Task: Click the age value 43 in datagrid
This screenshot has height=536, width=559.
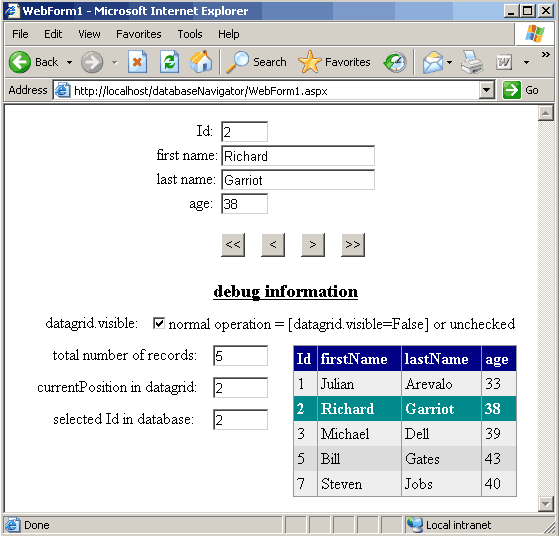Action: (x=499, y=459)
